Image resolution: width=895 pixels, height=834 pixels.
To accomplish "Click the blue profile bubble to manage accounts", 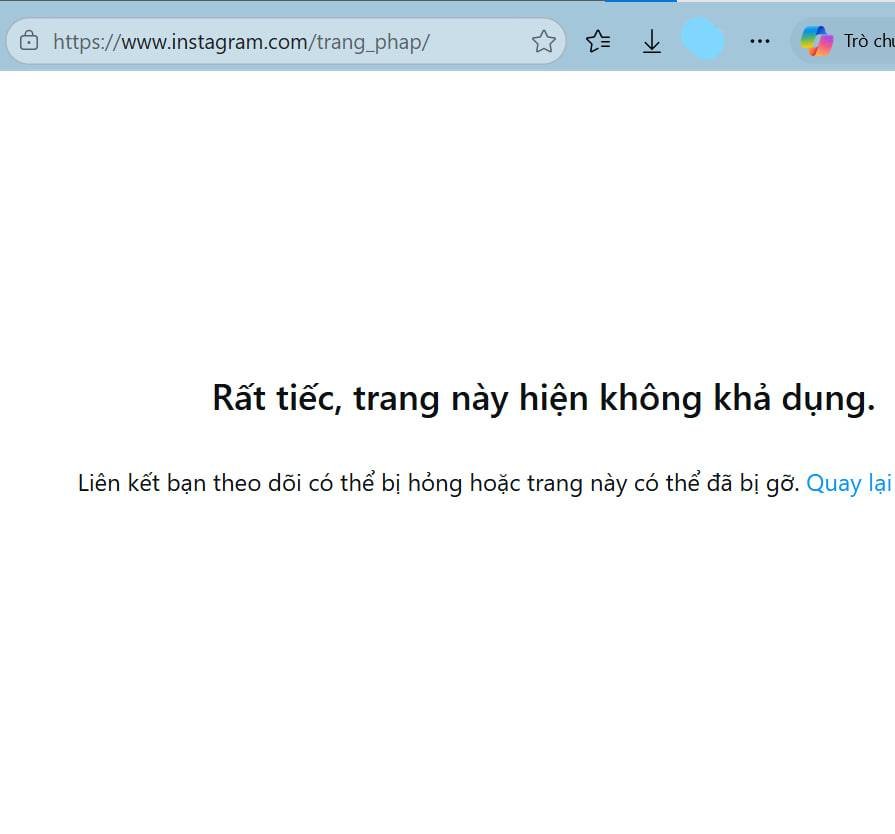I will (x=704, y=41).
